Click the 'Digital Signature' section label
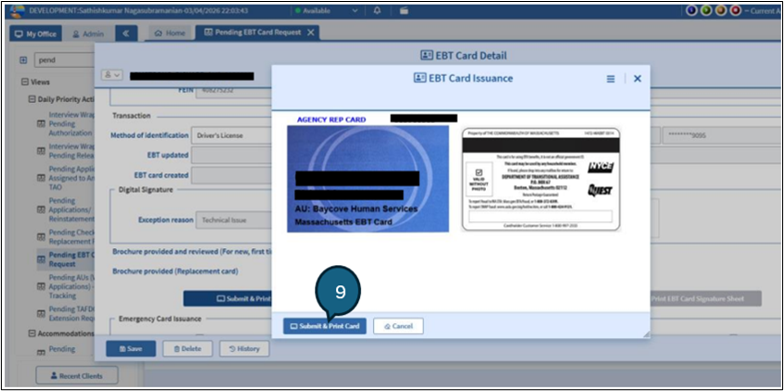Screen dimensions: 784x391 (146, 190)
